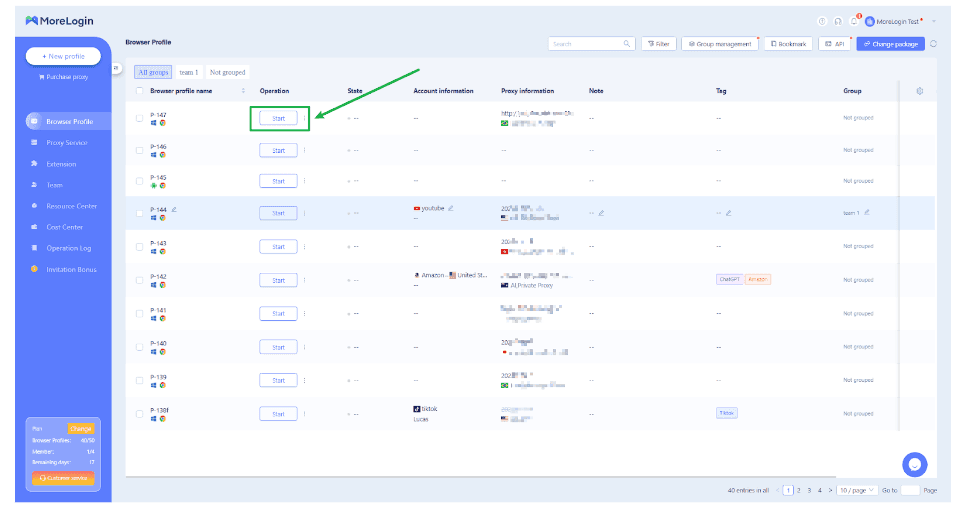Click the profile search input field
959x513 pixels.
585,44
